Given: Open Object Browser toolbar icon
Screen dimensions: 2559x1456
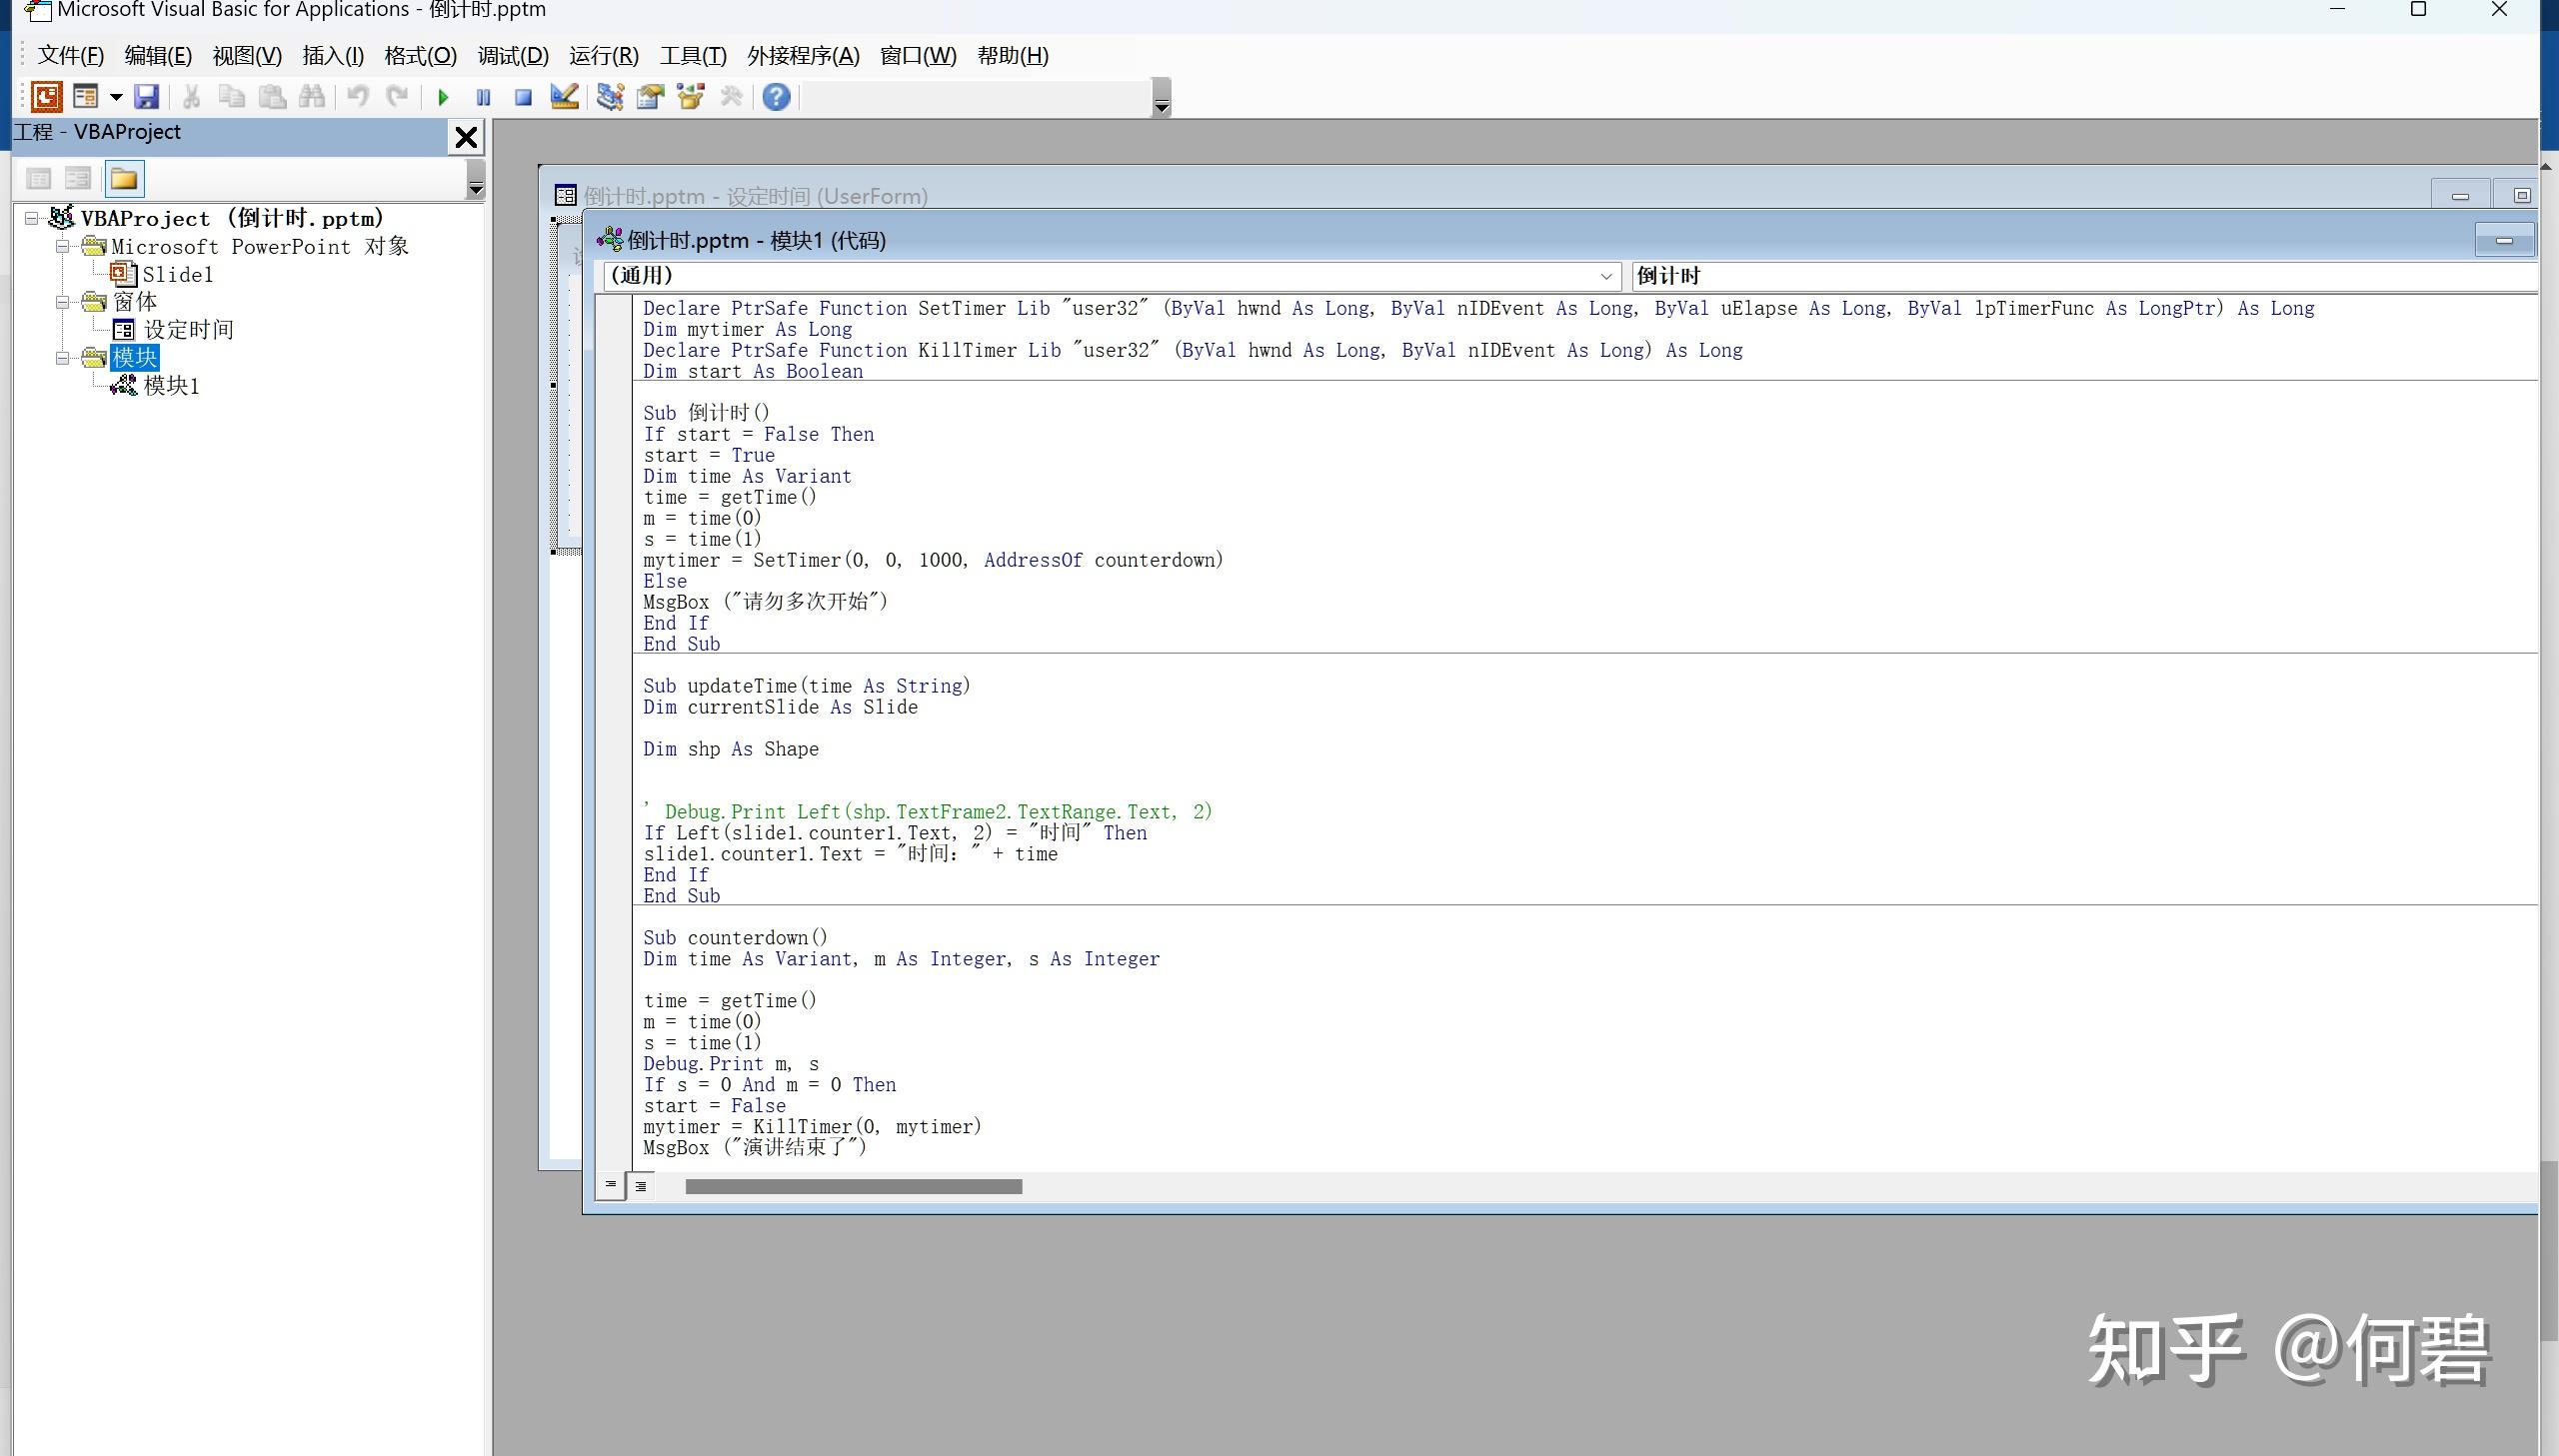Looking at the screenshot, I should pos(691,97).
